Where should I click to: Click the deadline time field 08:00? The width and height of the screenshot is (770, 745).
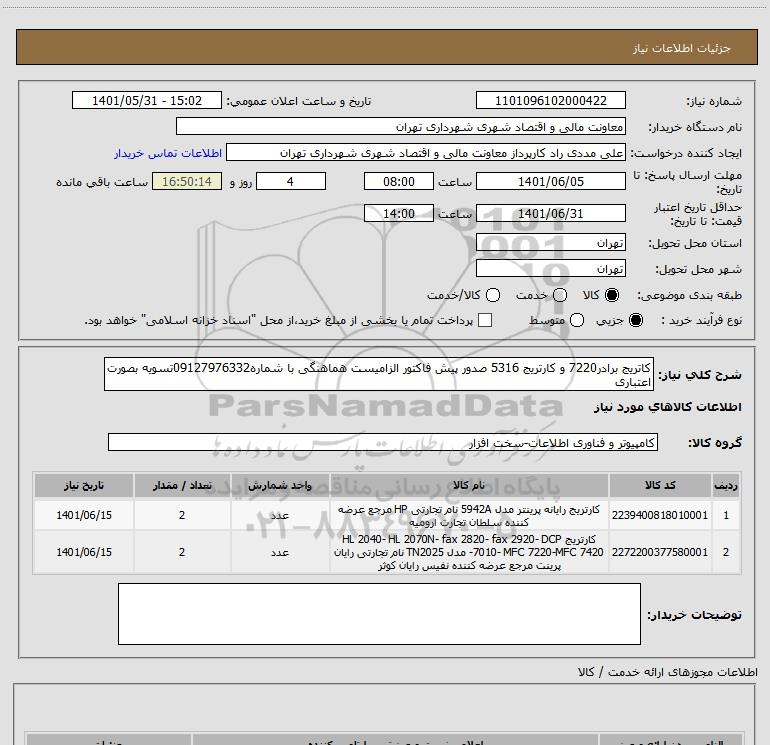click(x=399, y=182)
